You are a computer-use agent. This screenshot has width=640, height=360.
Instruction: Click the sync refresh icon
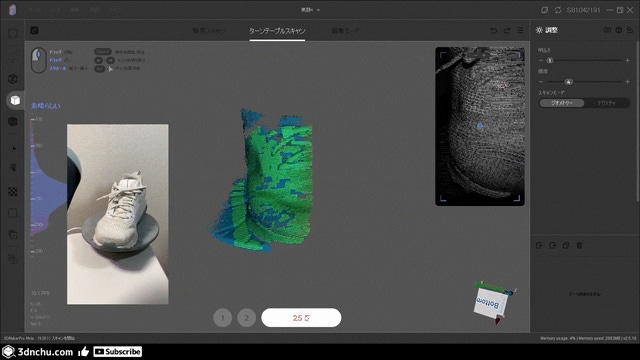tap(558, 10)
